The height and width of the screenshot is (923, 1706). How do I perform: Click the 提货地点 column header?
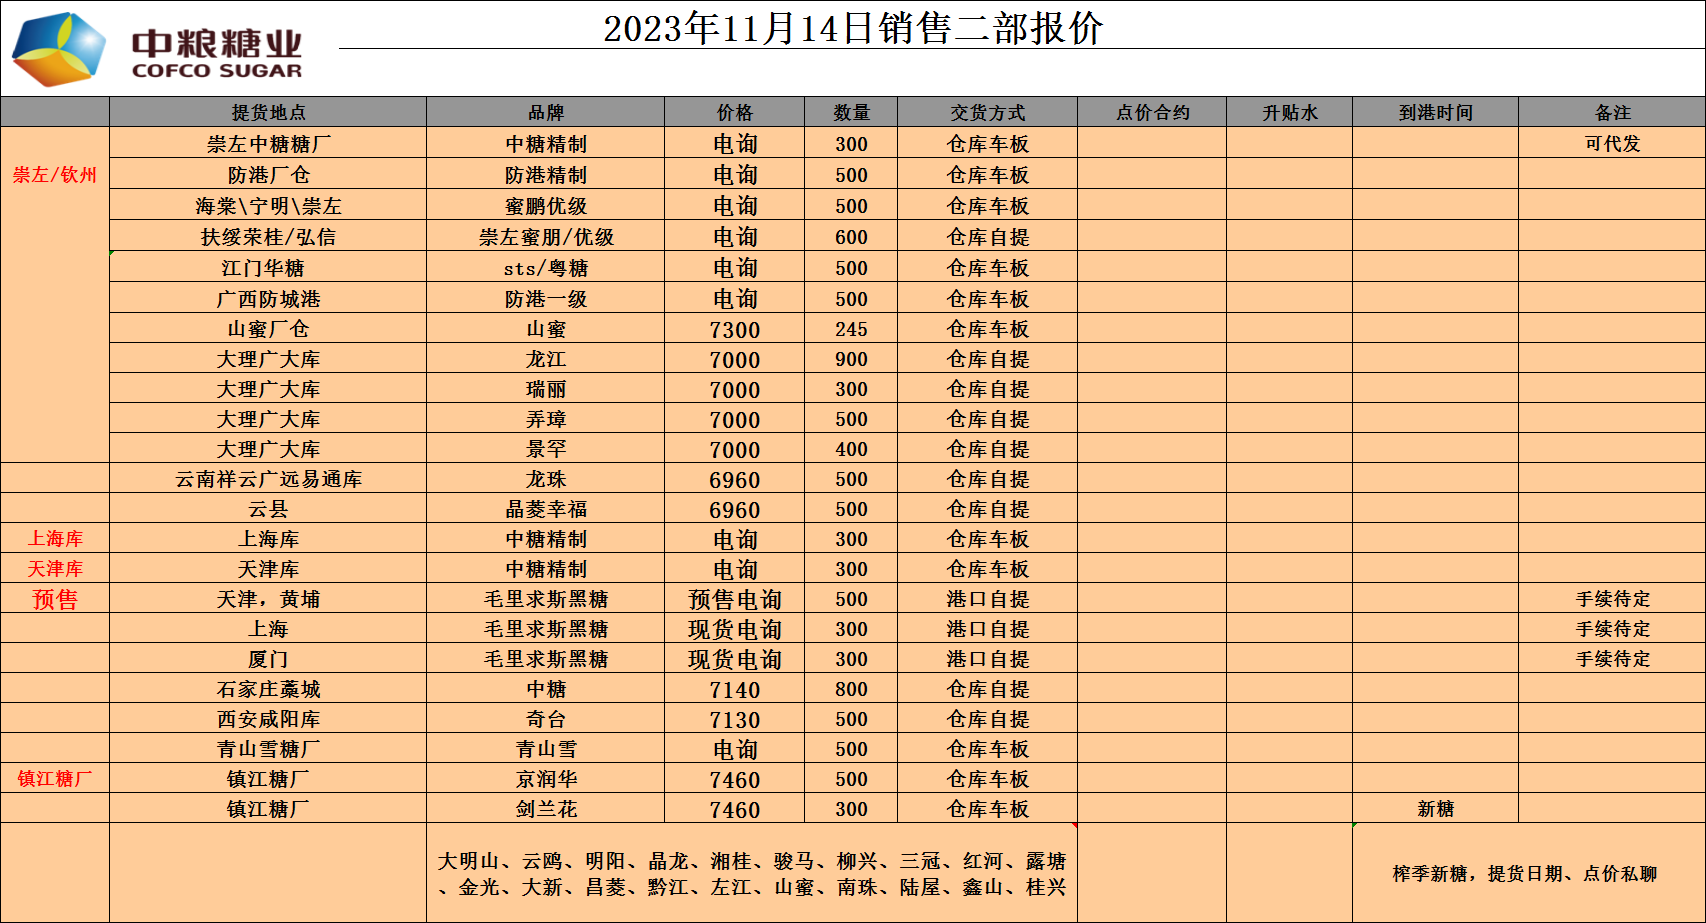click(268, 113)
